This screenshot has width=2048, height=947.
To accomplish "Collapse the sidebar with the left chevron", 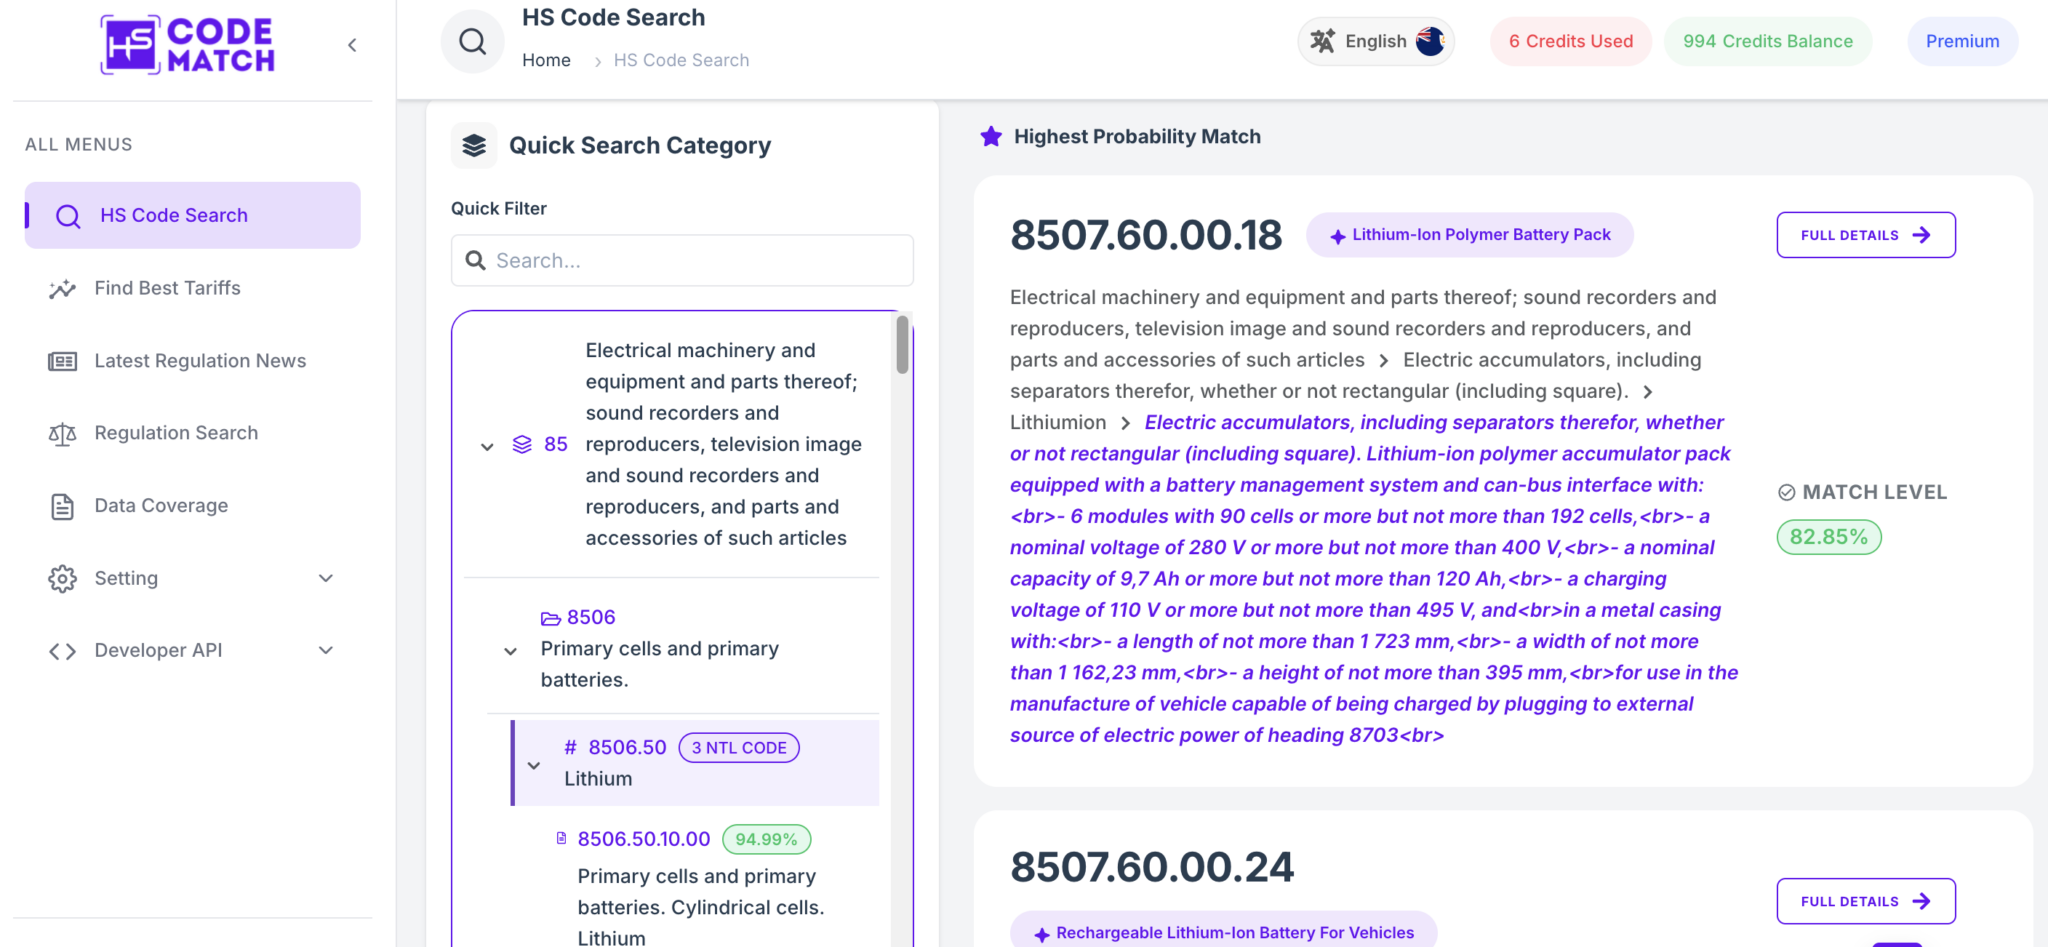I will click(352, 45).
